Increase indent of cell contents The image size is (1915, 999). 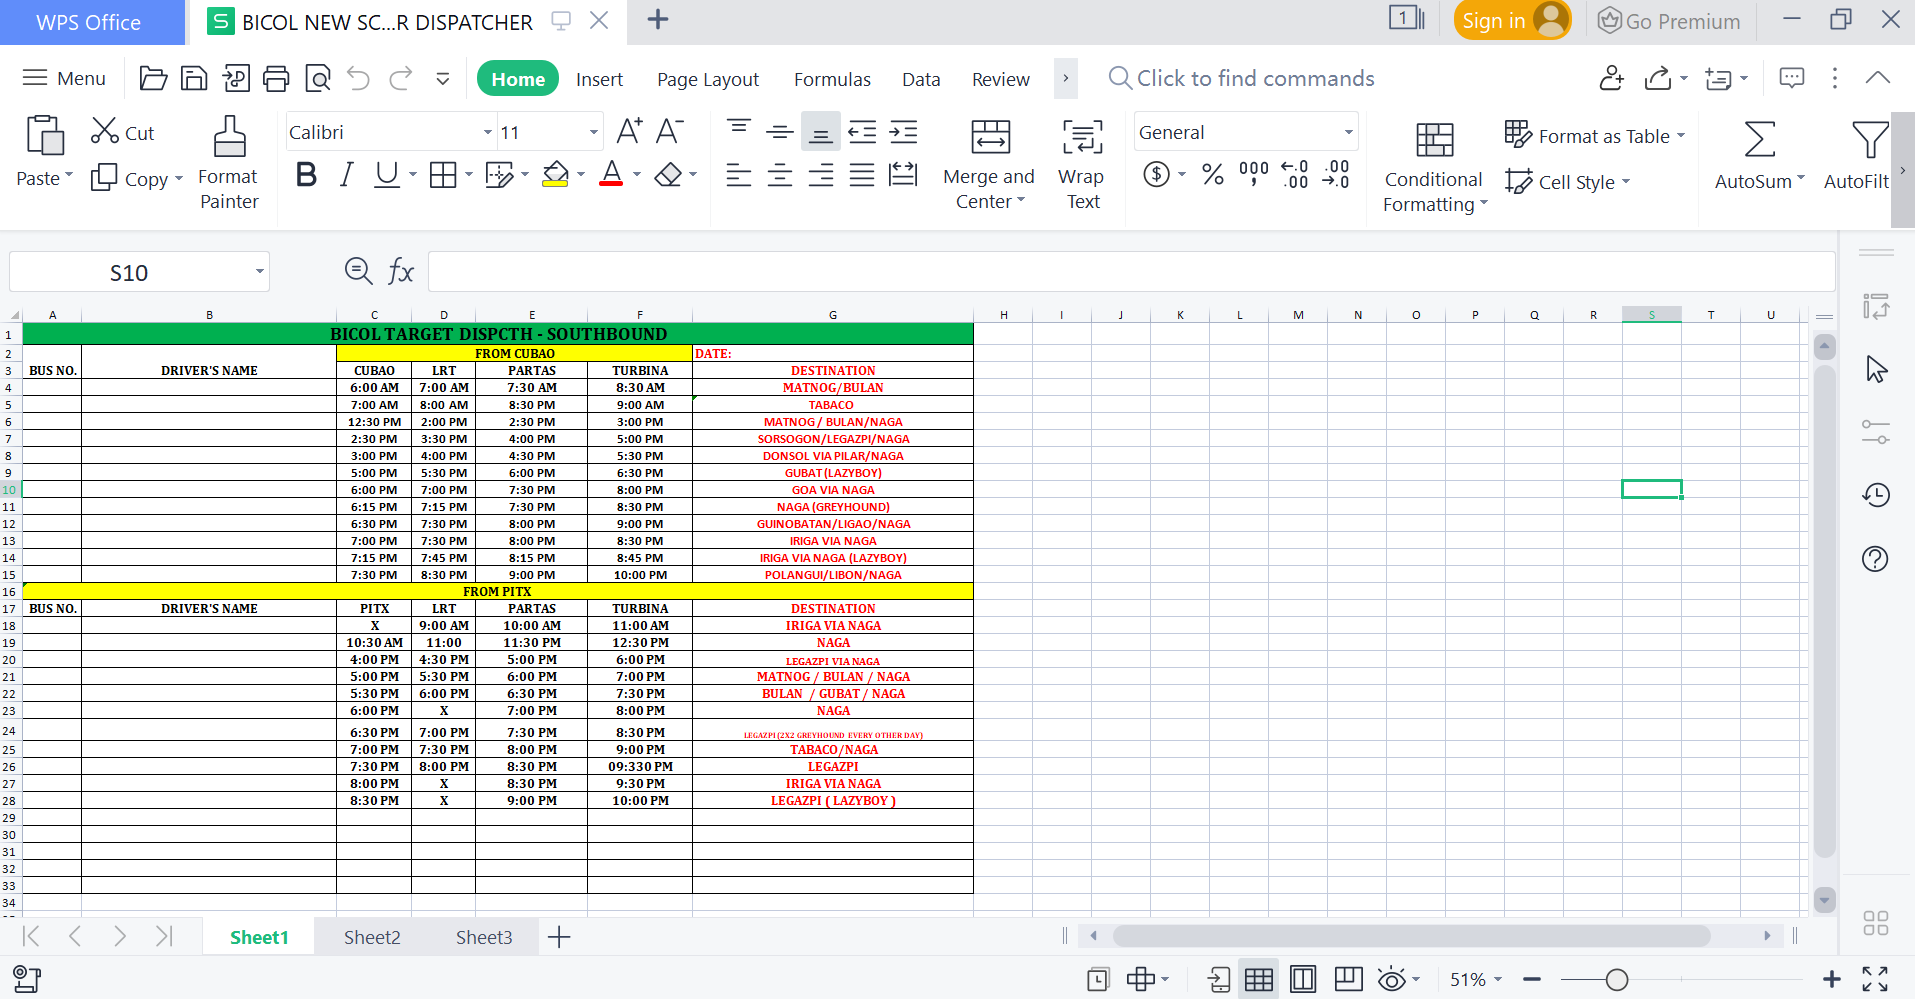(903, 131)
